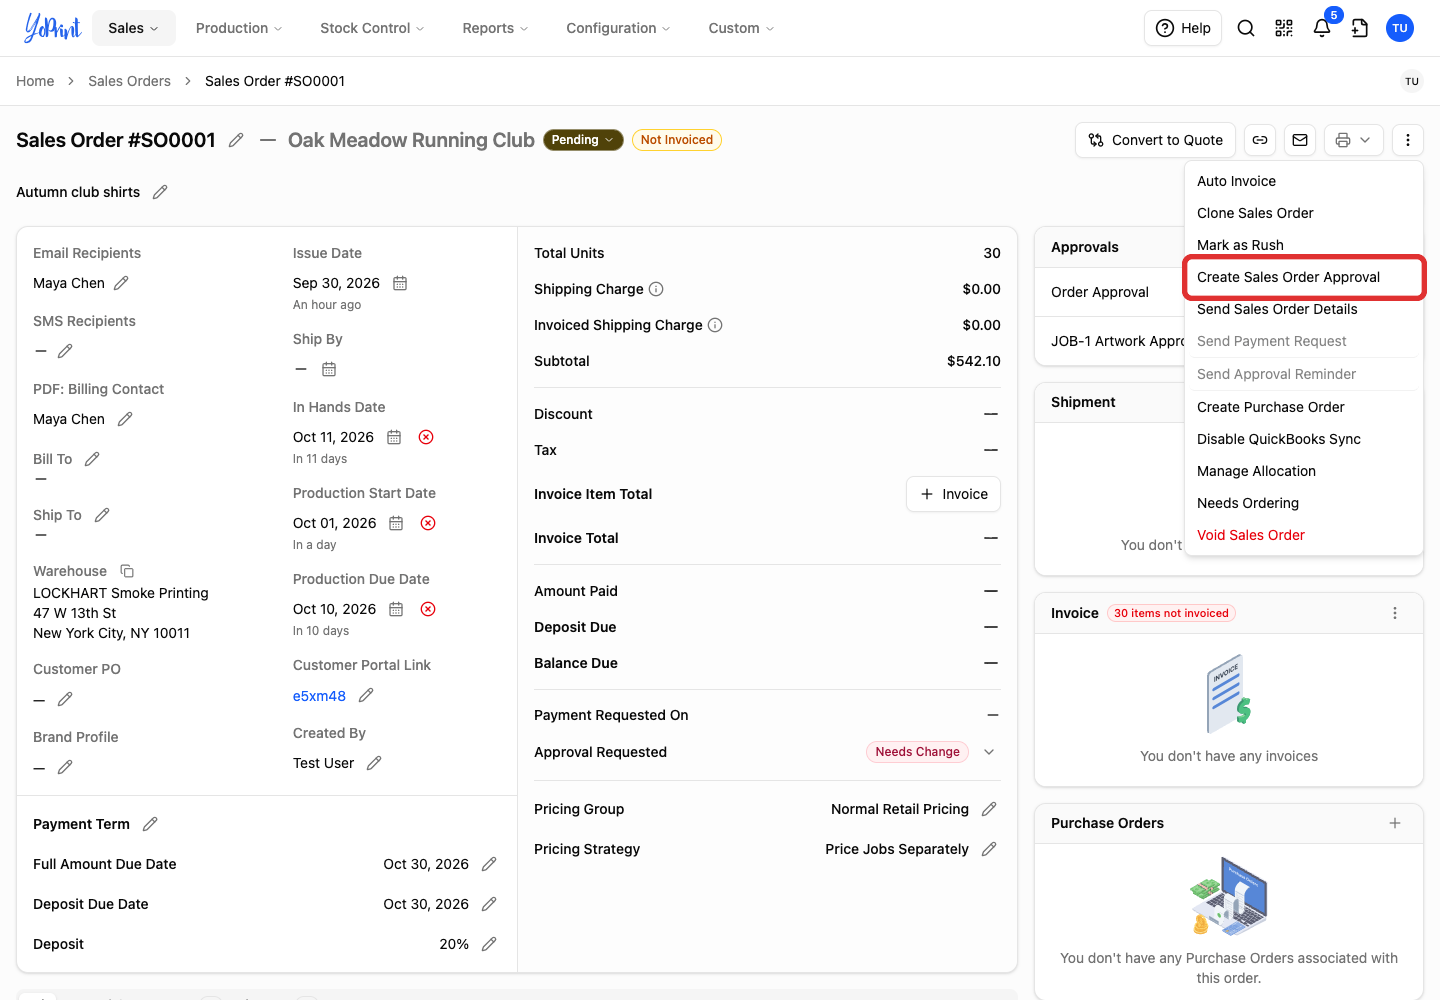
Task: Clear the In Hands Date value
Action: coord(426,437)
